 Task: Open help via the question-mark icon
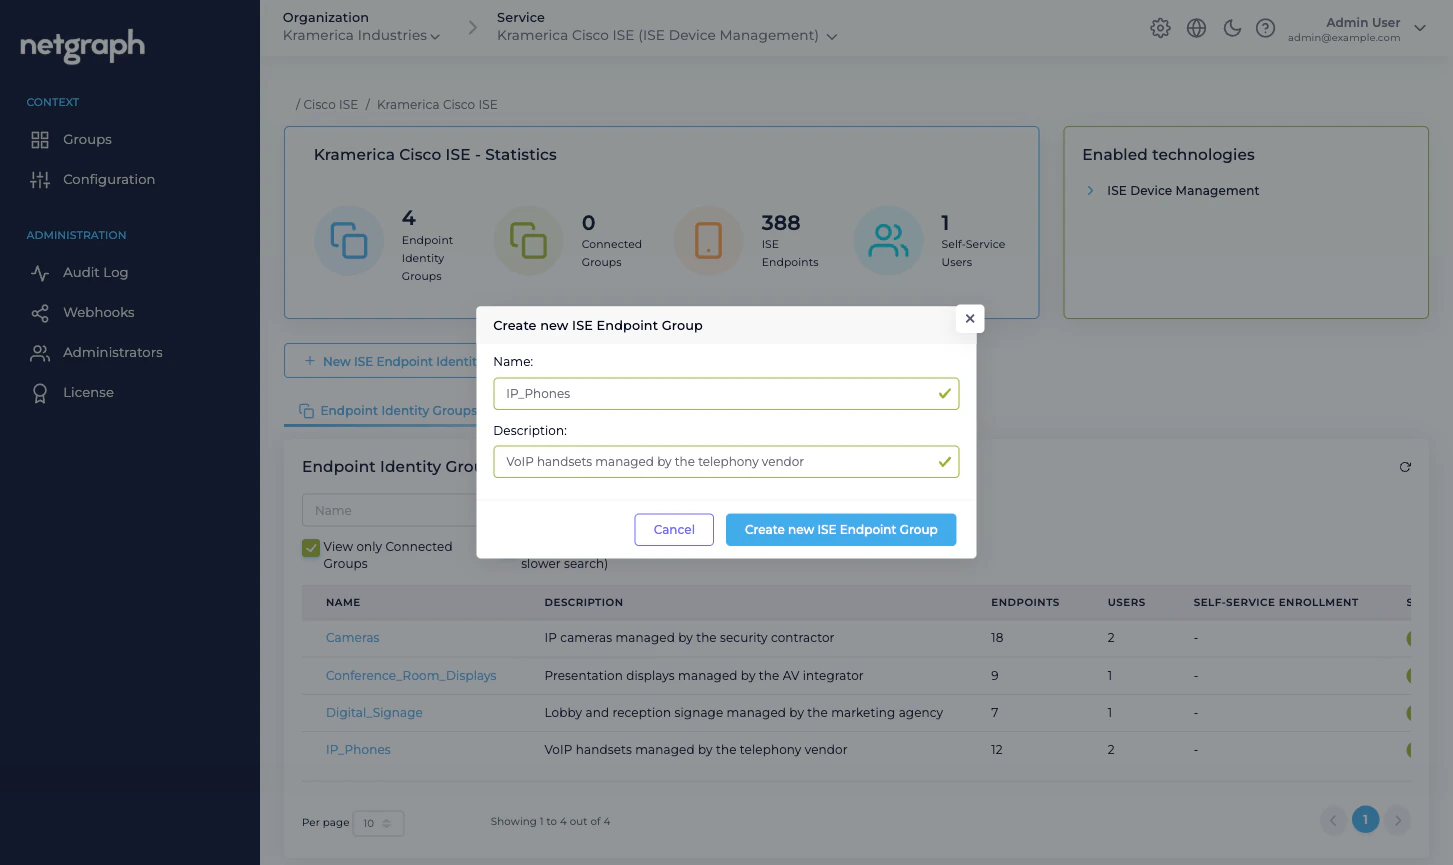tap(1265, 28)
